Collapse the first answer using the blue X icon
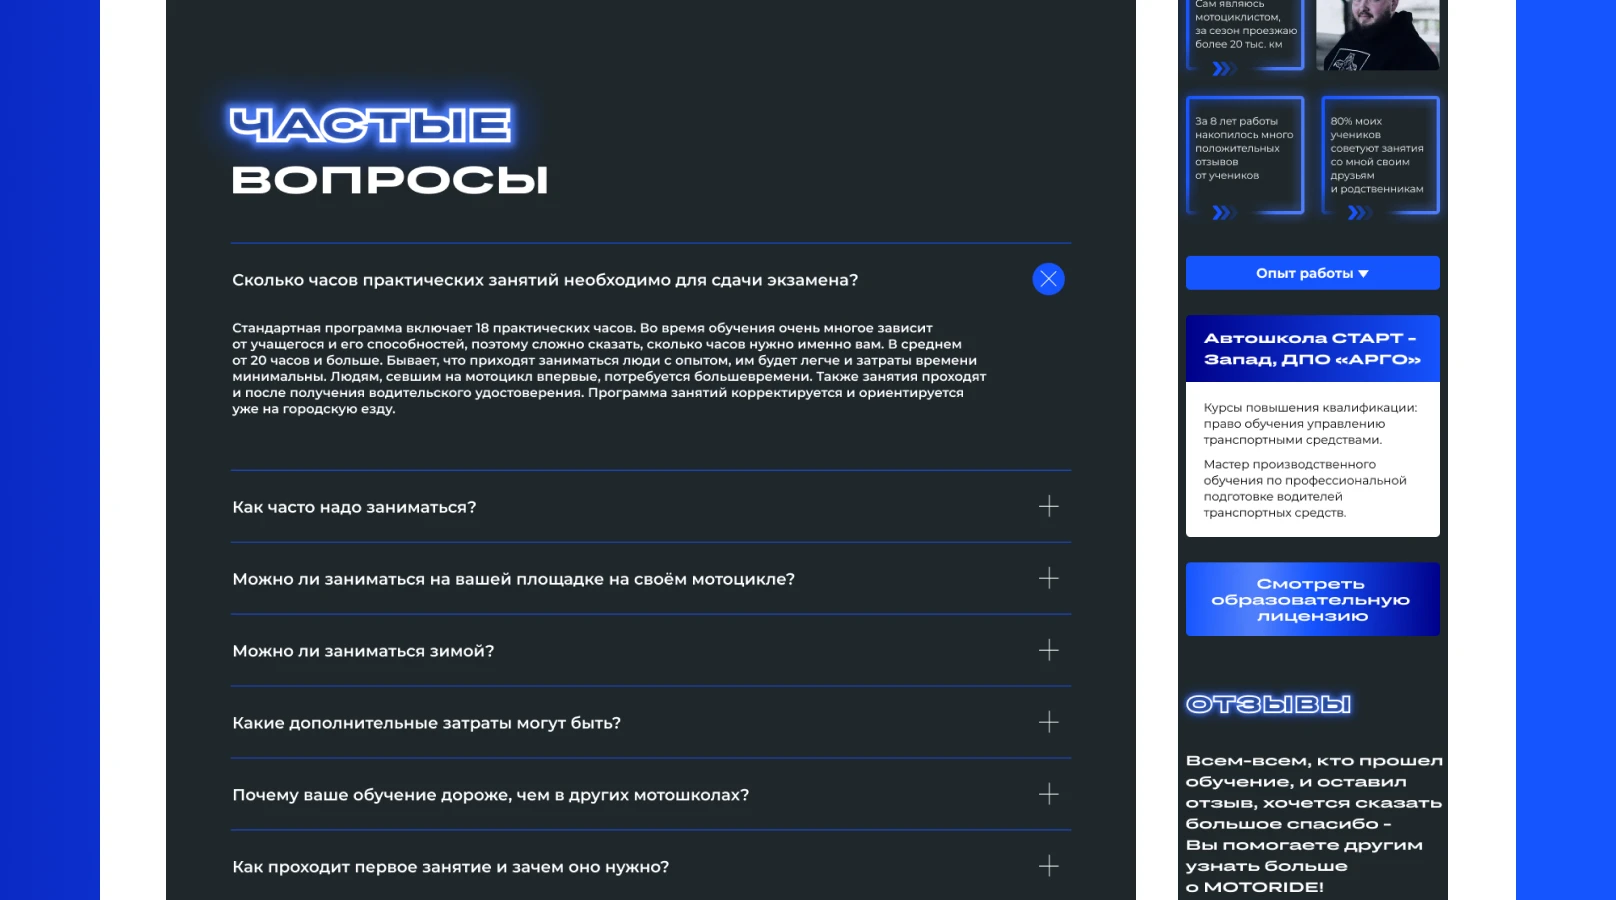This screenshot has height=900, width=1616. pos(1048,279)
